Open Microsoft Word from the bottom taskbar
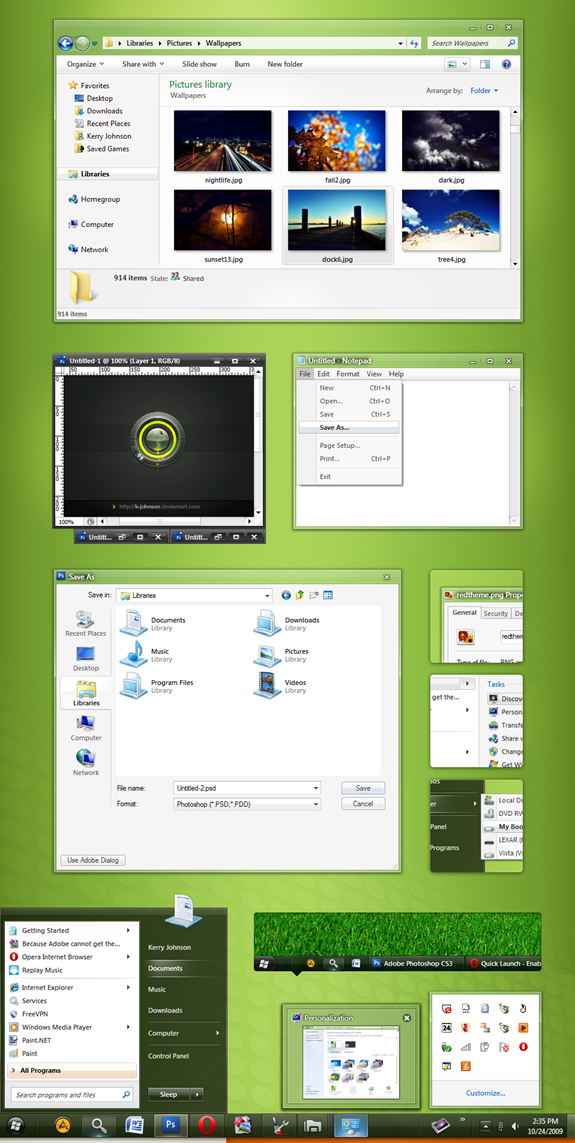 pos(134,1125)
